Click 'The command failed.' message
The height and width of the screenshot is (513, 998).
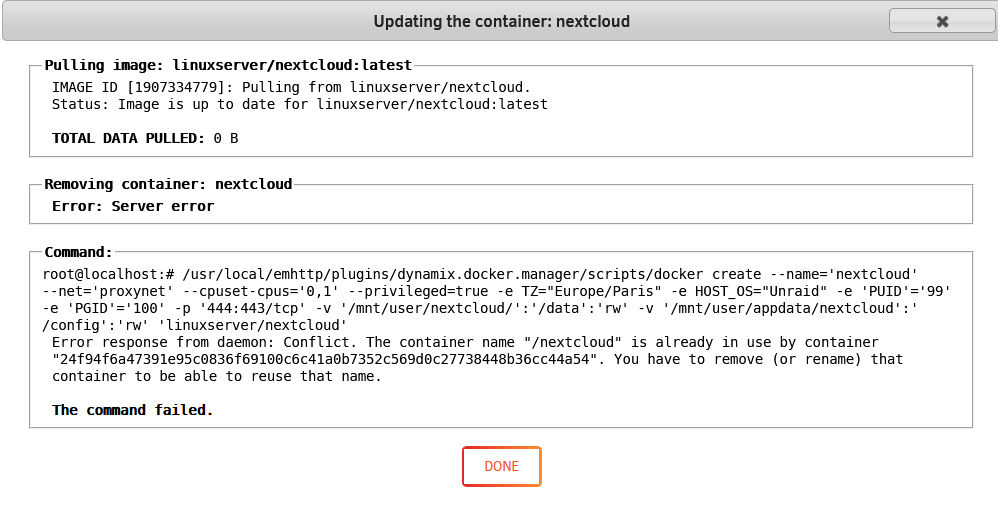(x=132, y=411)
